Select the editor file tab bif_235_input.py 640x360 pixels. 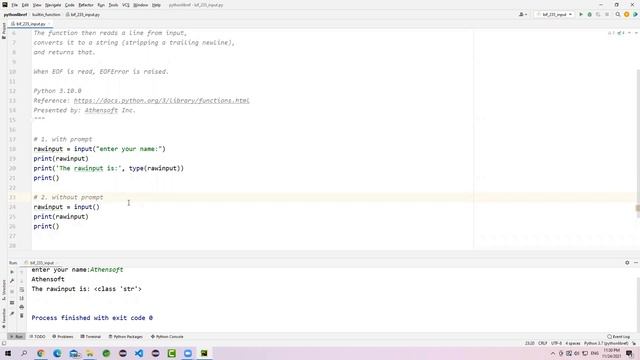point(29,24)
